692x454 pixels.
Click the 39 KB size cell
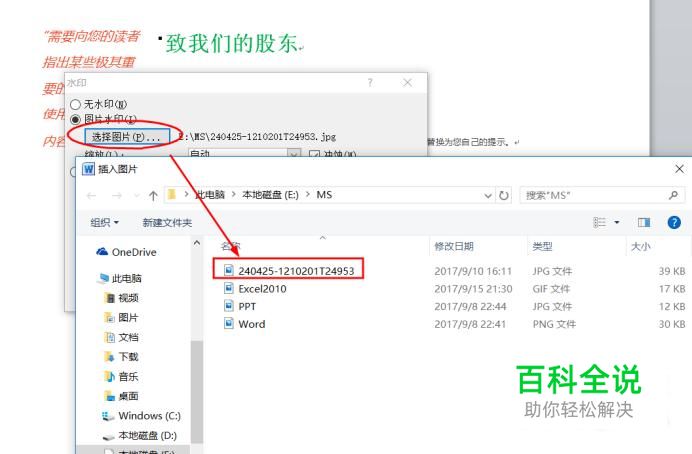(672, 271)
